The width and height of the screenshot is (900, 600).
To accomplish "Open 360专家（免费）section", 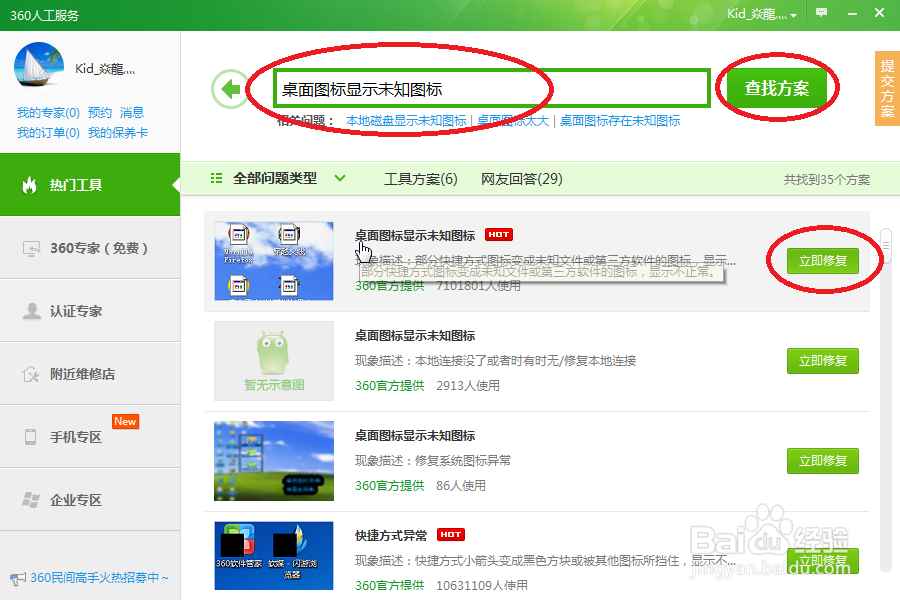I will click(x=90, y=248).
